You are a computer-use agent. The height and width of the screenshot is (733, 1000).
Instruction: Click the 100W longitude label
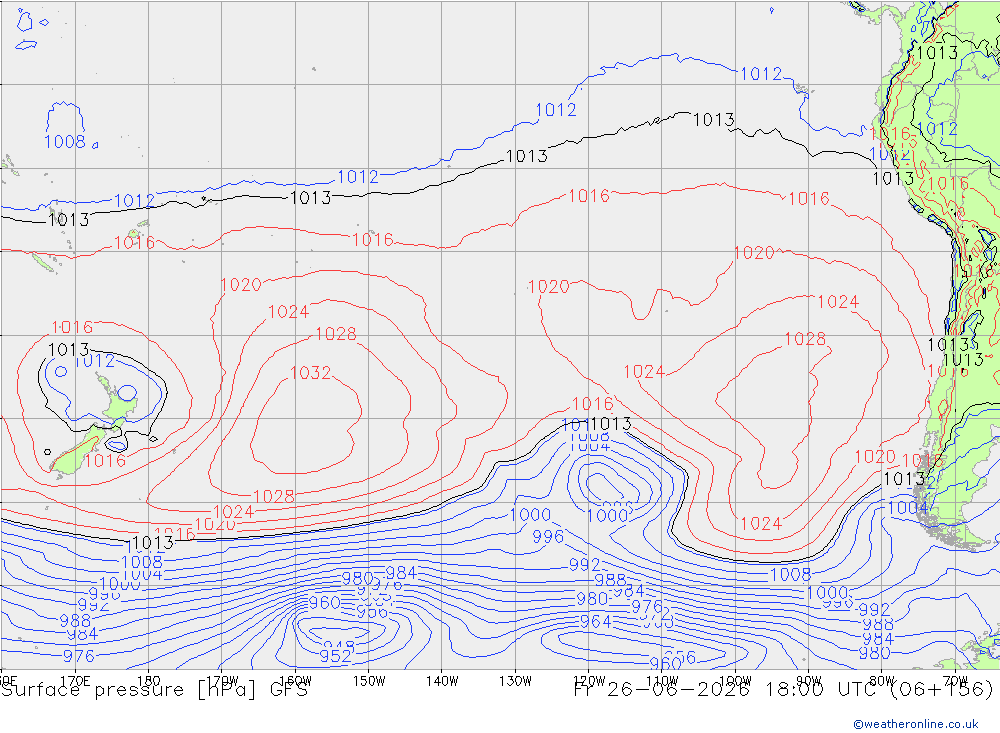point(735,681)
